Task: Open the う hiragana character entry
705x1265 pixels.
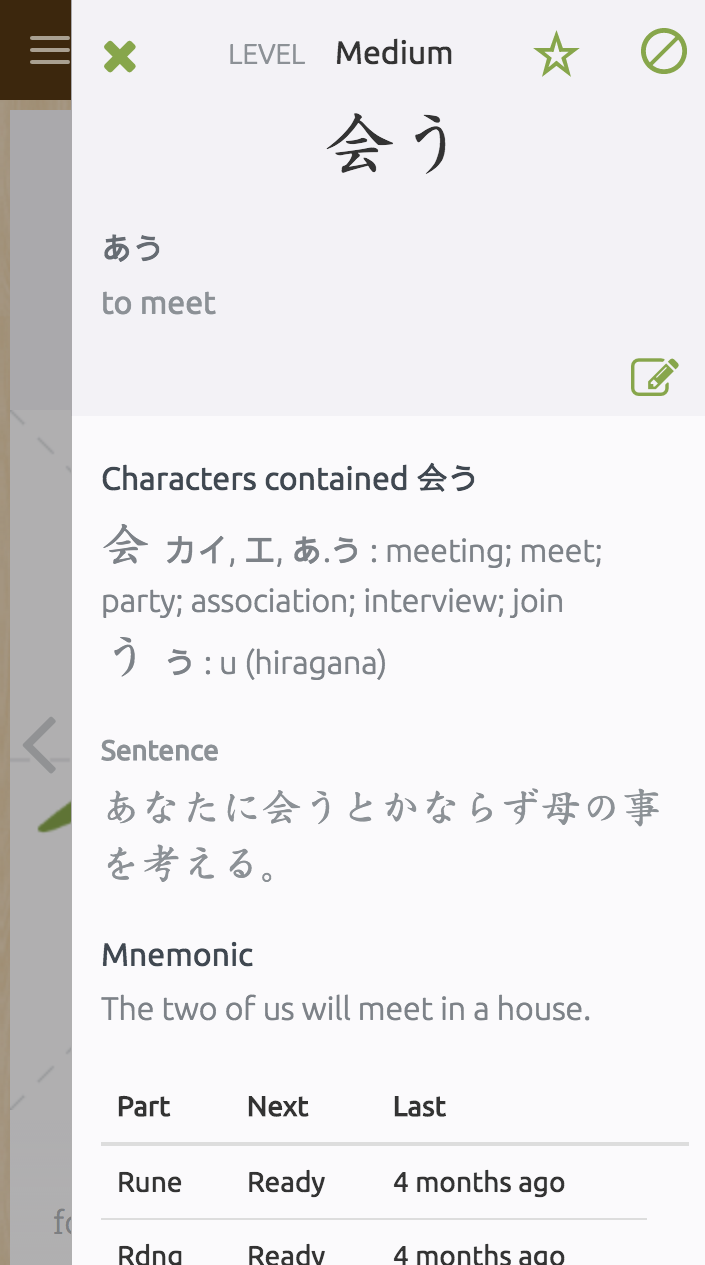Action: [x=125, y=659]
